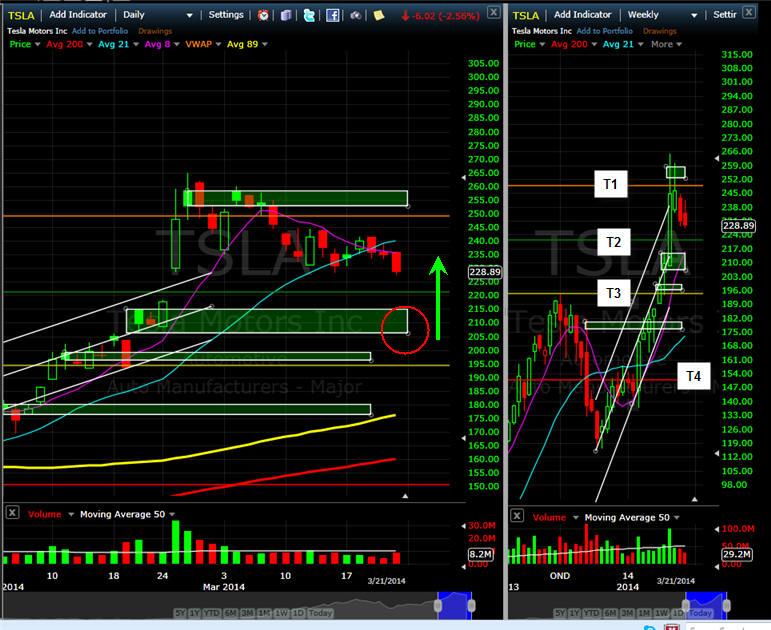Select the 6M range in Daily chart
This screenshot has height=630, width=771.
click(230, 613)
